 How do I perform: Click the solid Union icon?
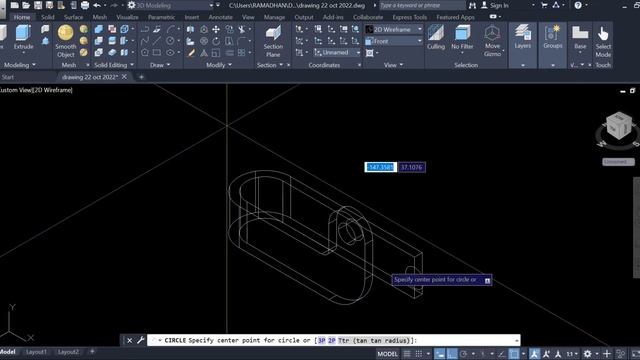99,29
